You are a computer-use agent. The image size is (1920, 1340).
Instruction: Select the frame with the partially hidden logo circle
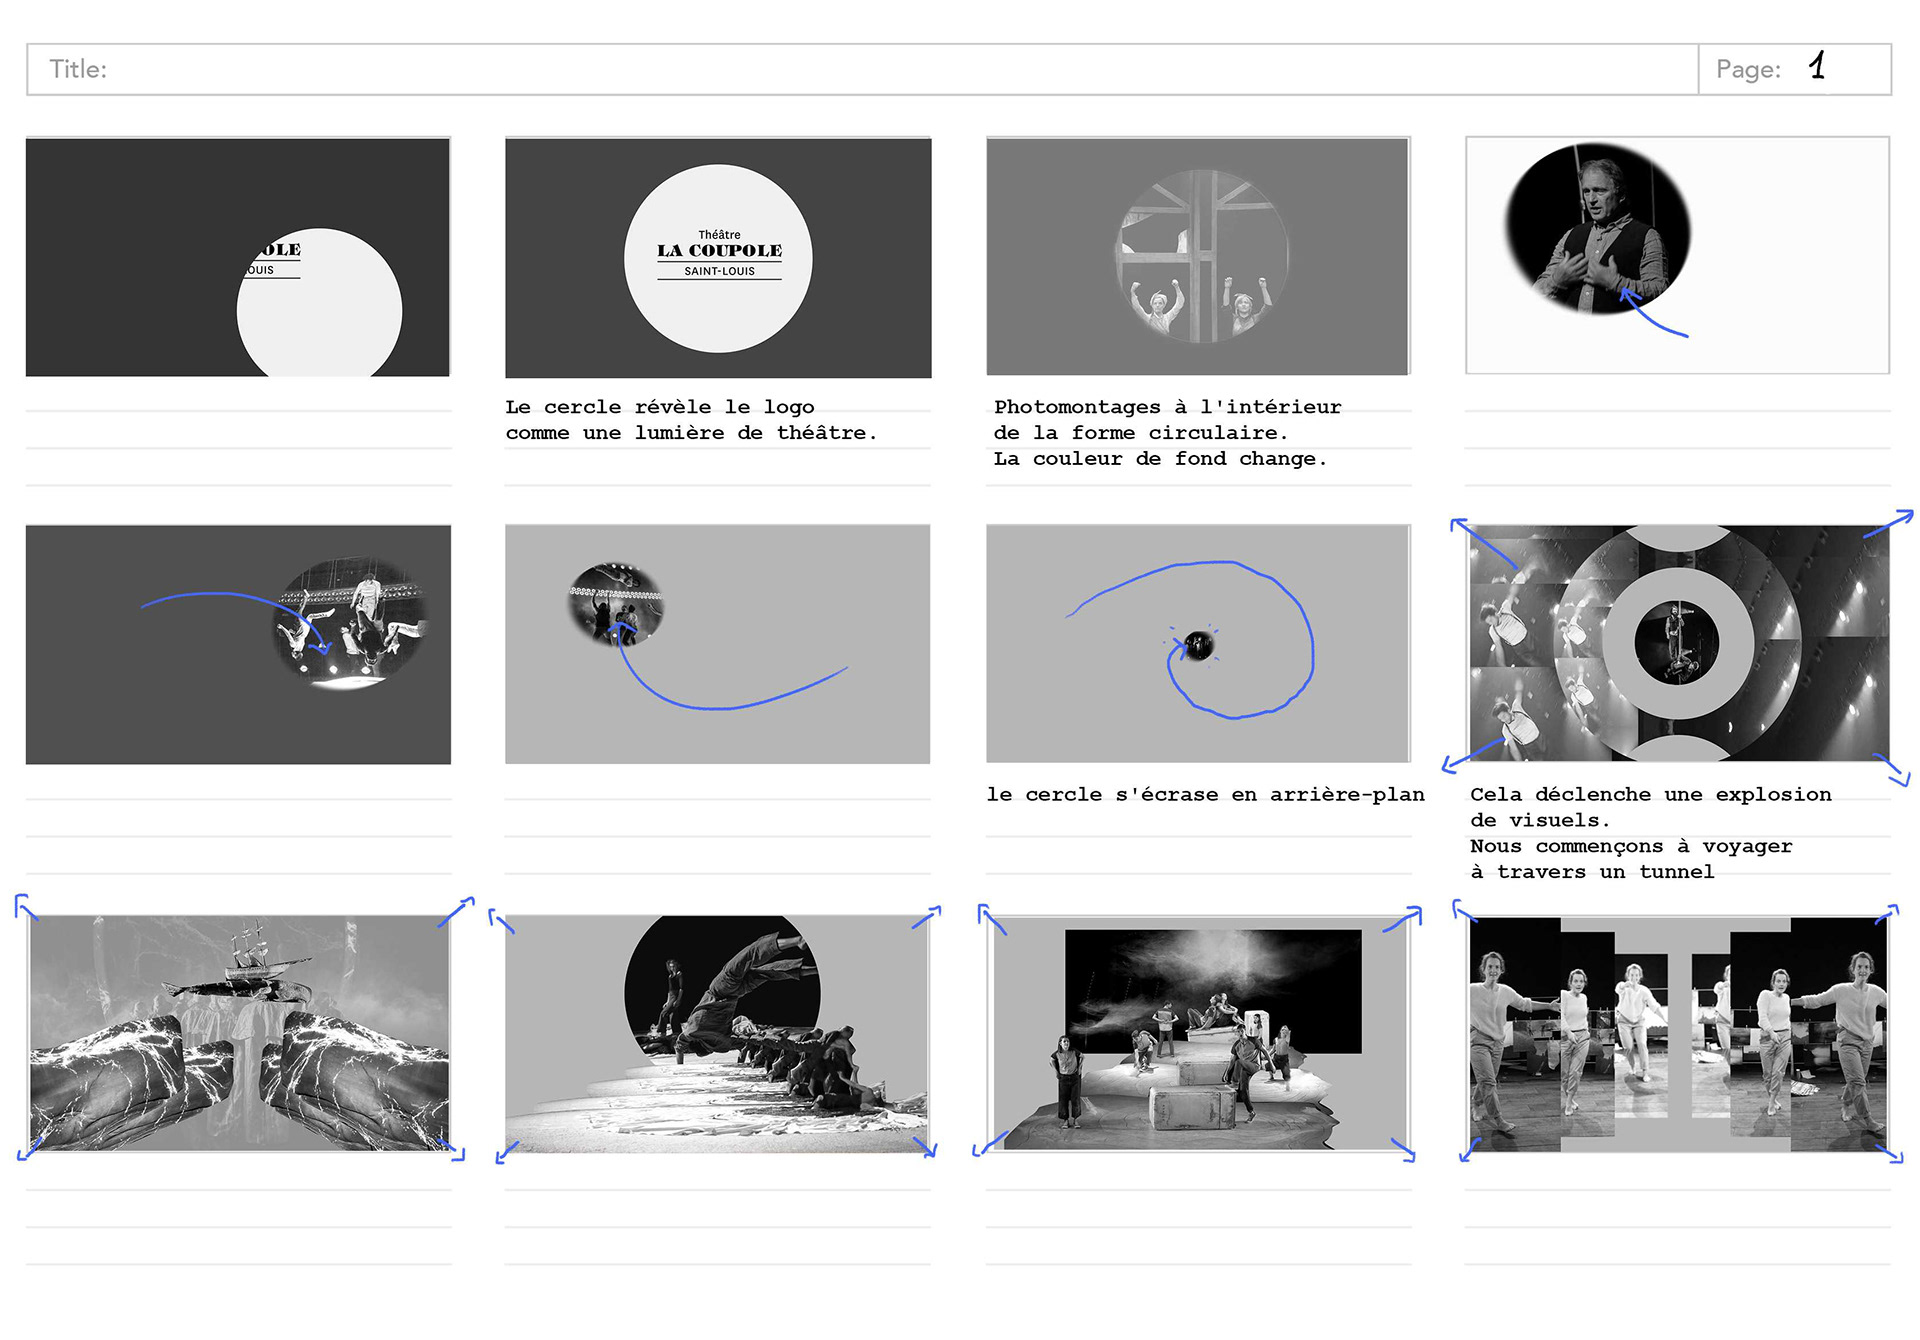pos(238,257)
